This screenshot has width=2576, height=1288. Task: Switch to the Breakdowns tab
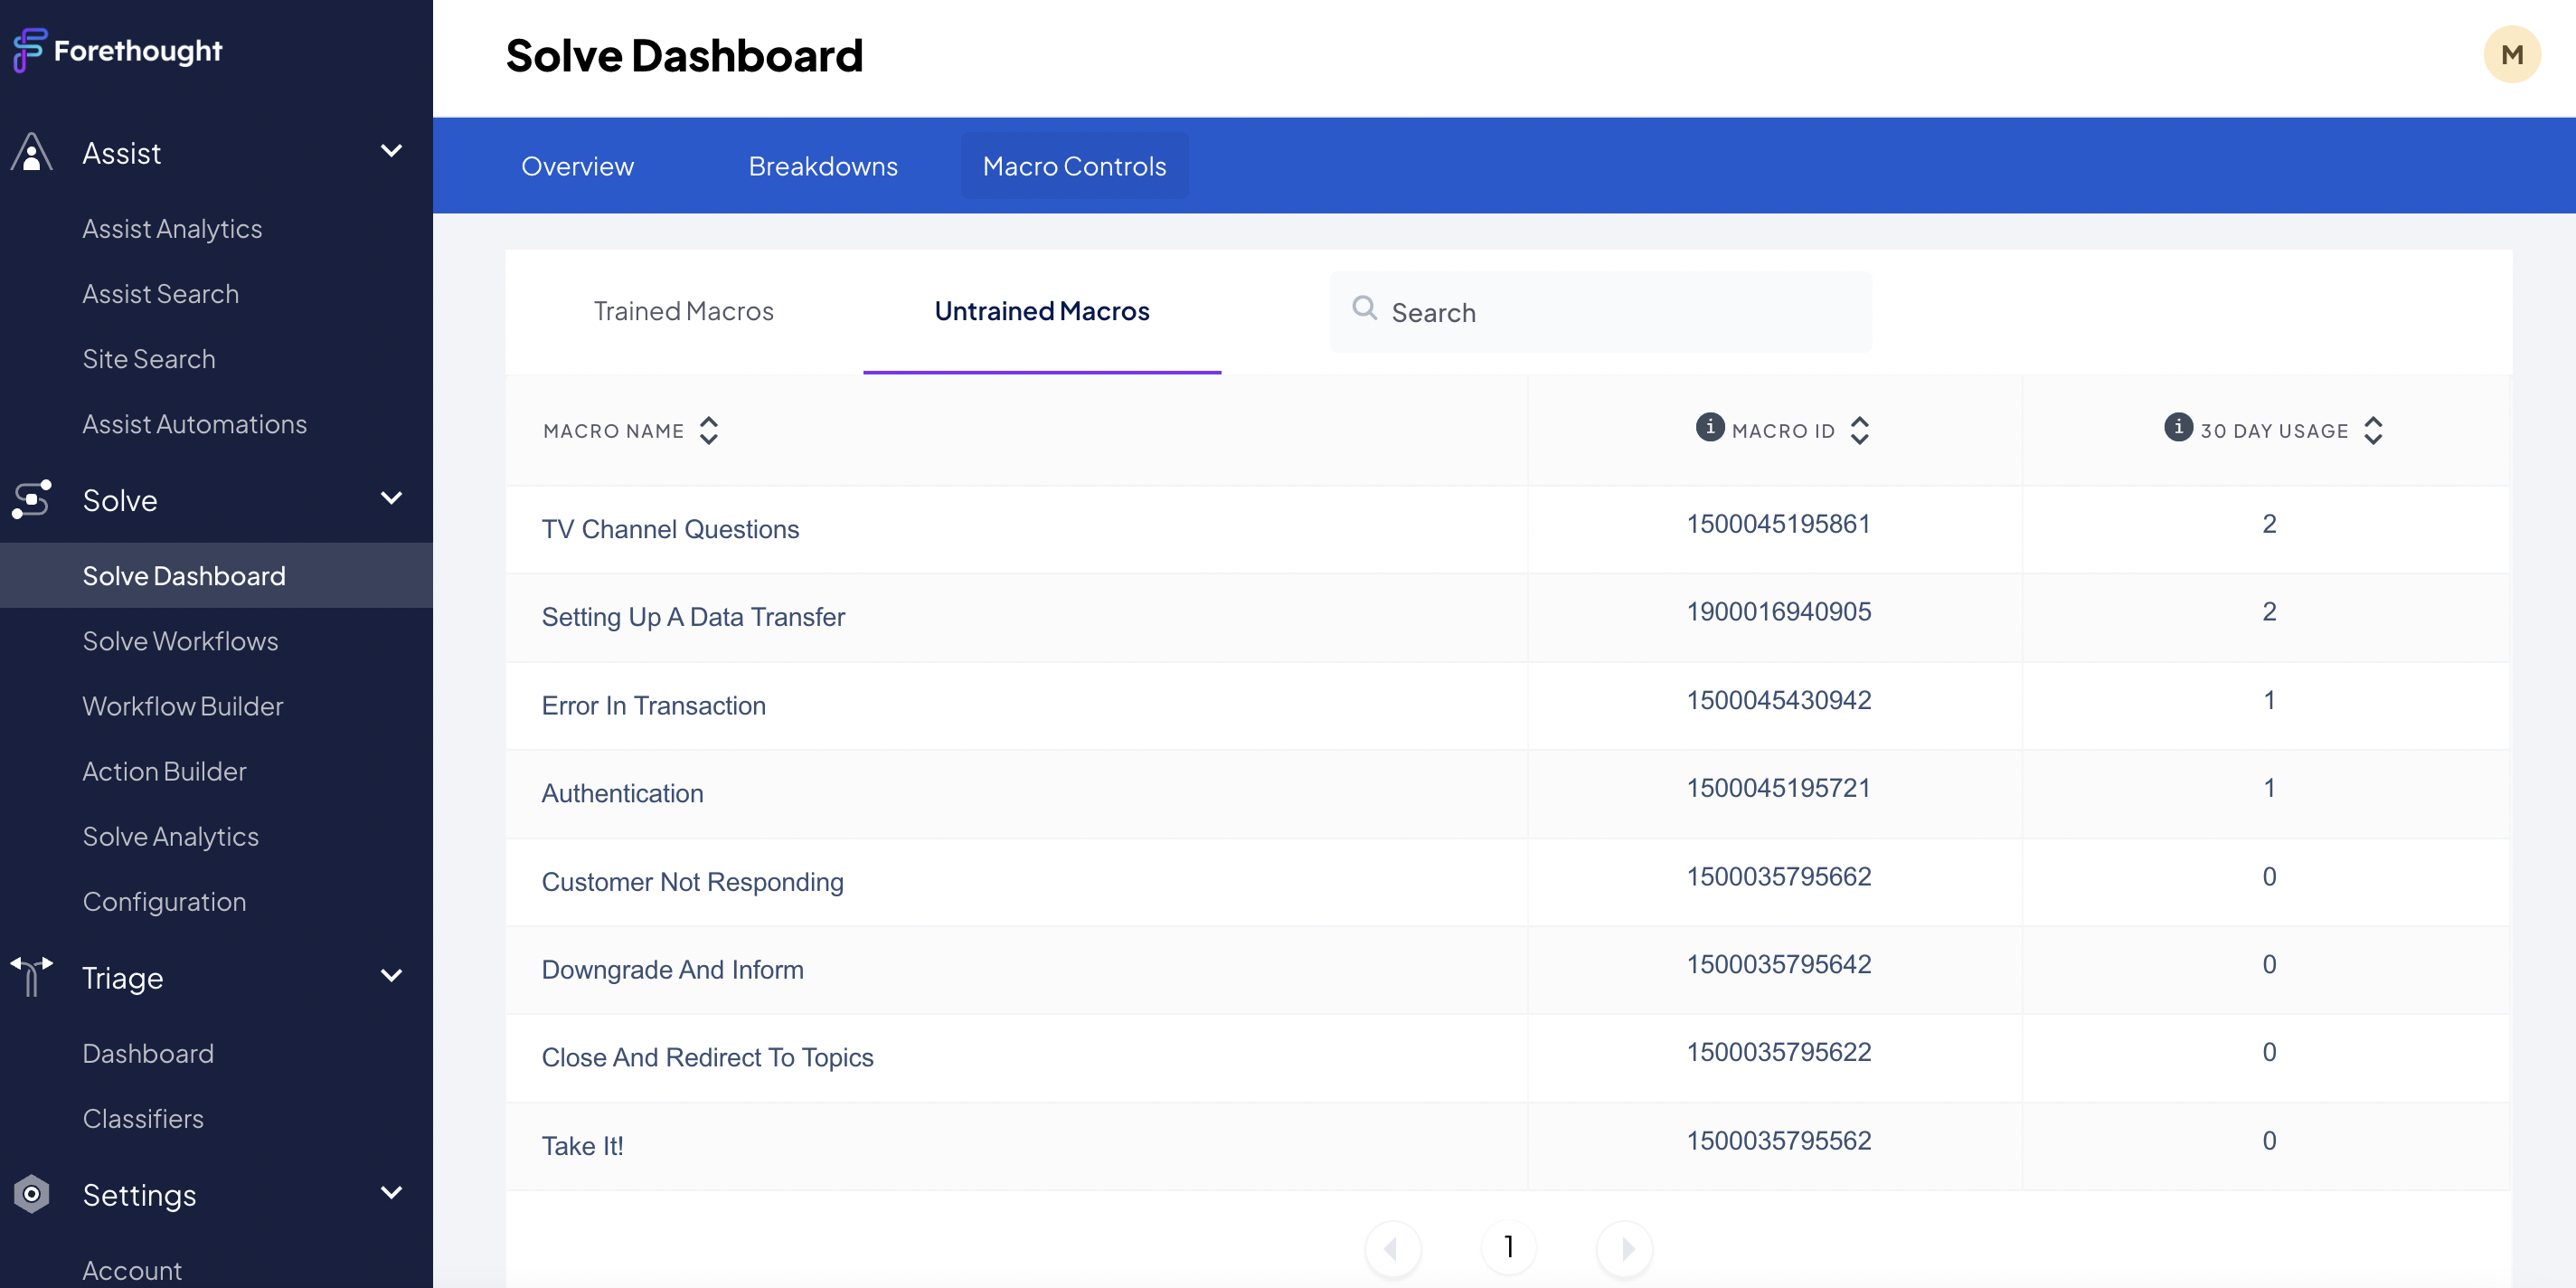823,166
